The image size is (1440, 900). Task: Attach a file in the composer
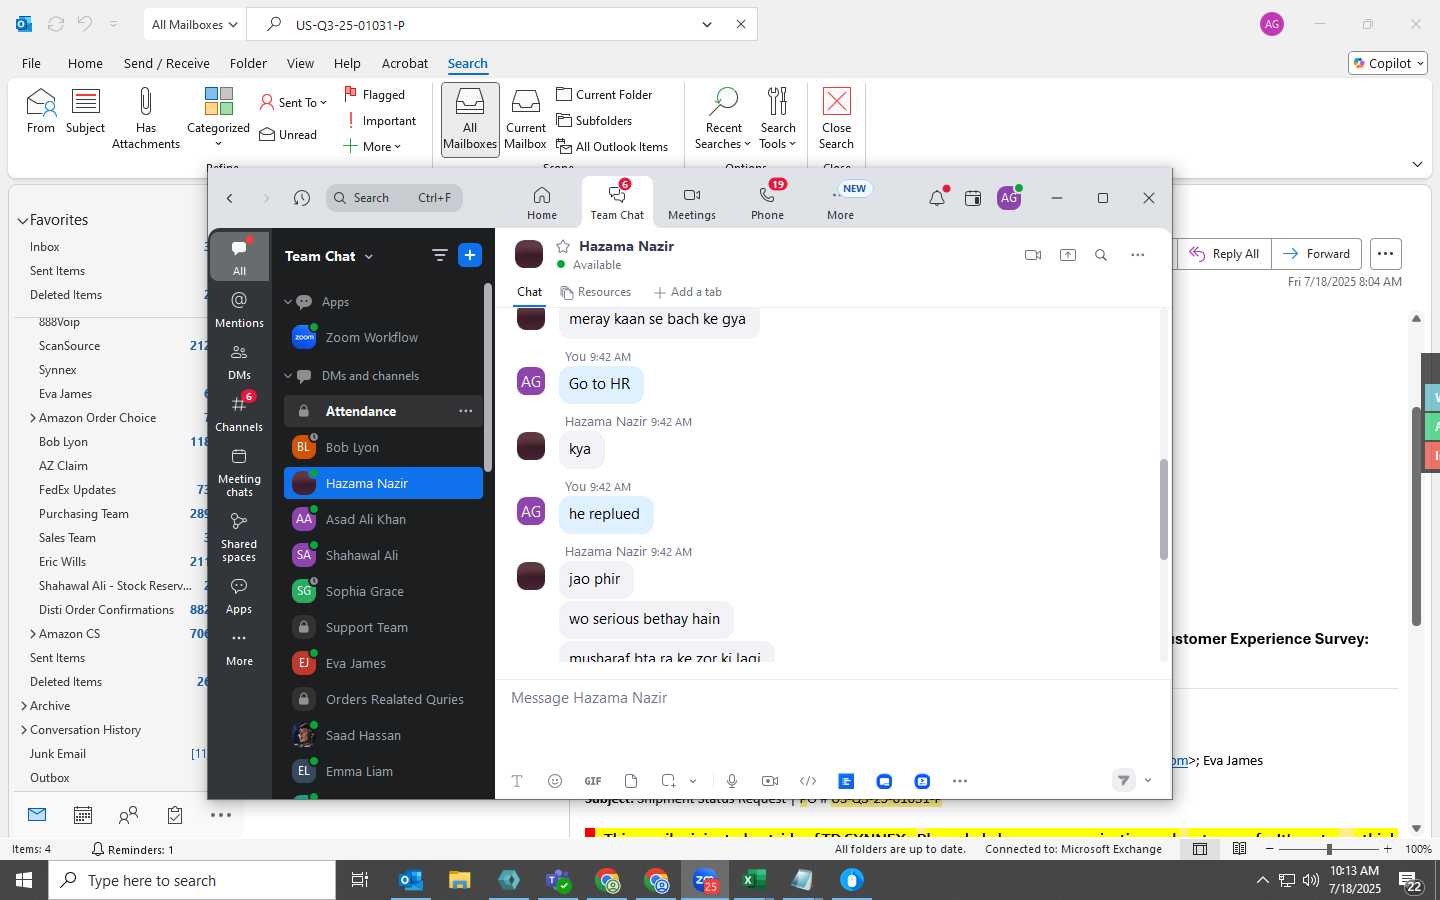631,781
